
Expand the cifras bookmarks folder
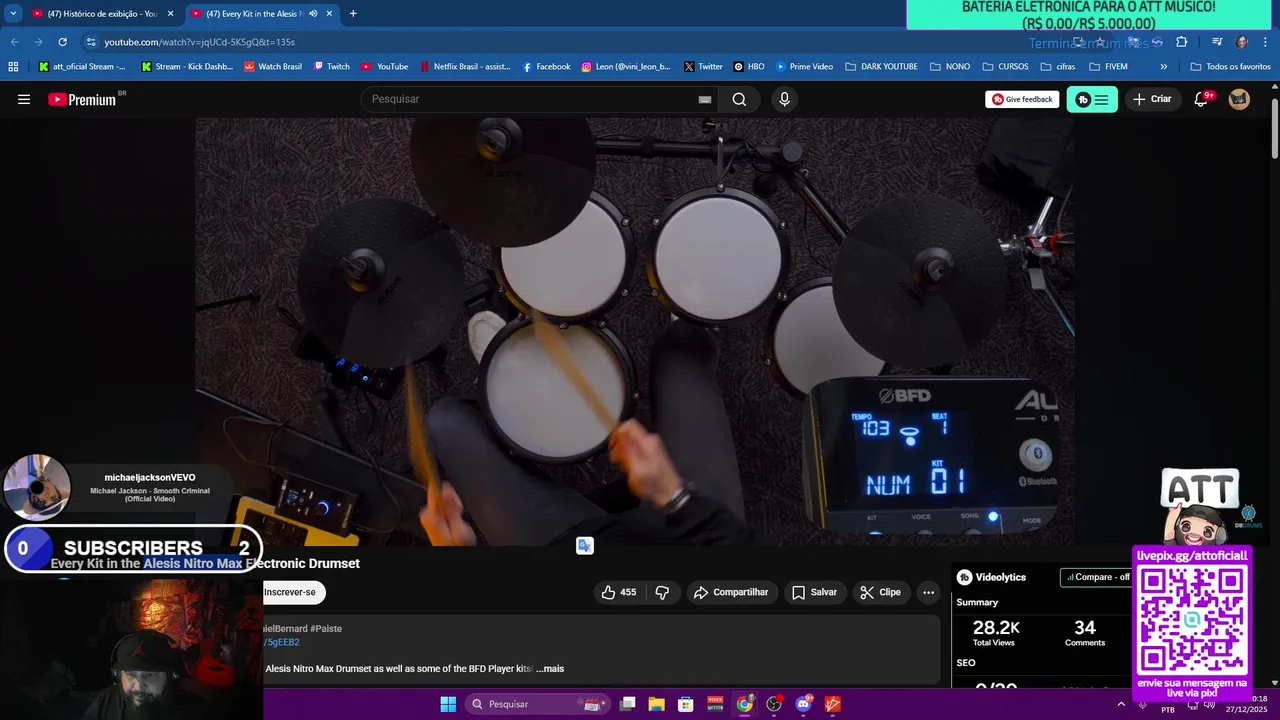coord(1058,67)
